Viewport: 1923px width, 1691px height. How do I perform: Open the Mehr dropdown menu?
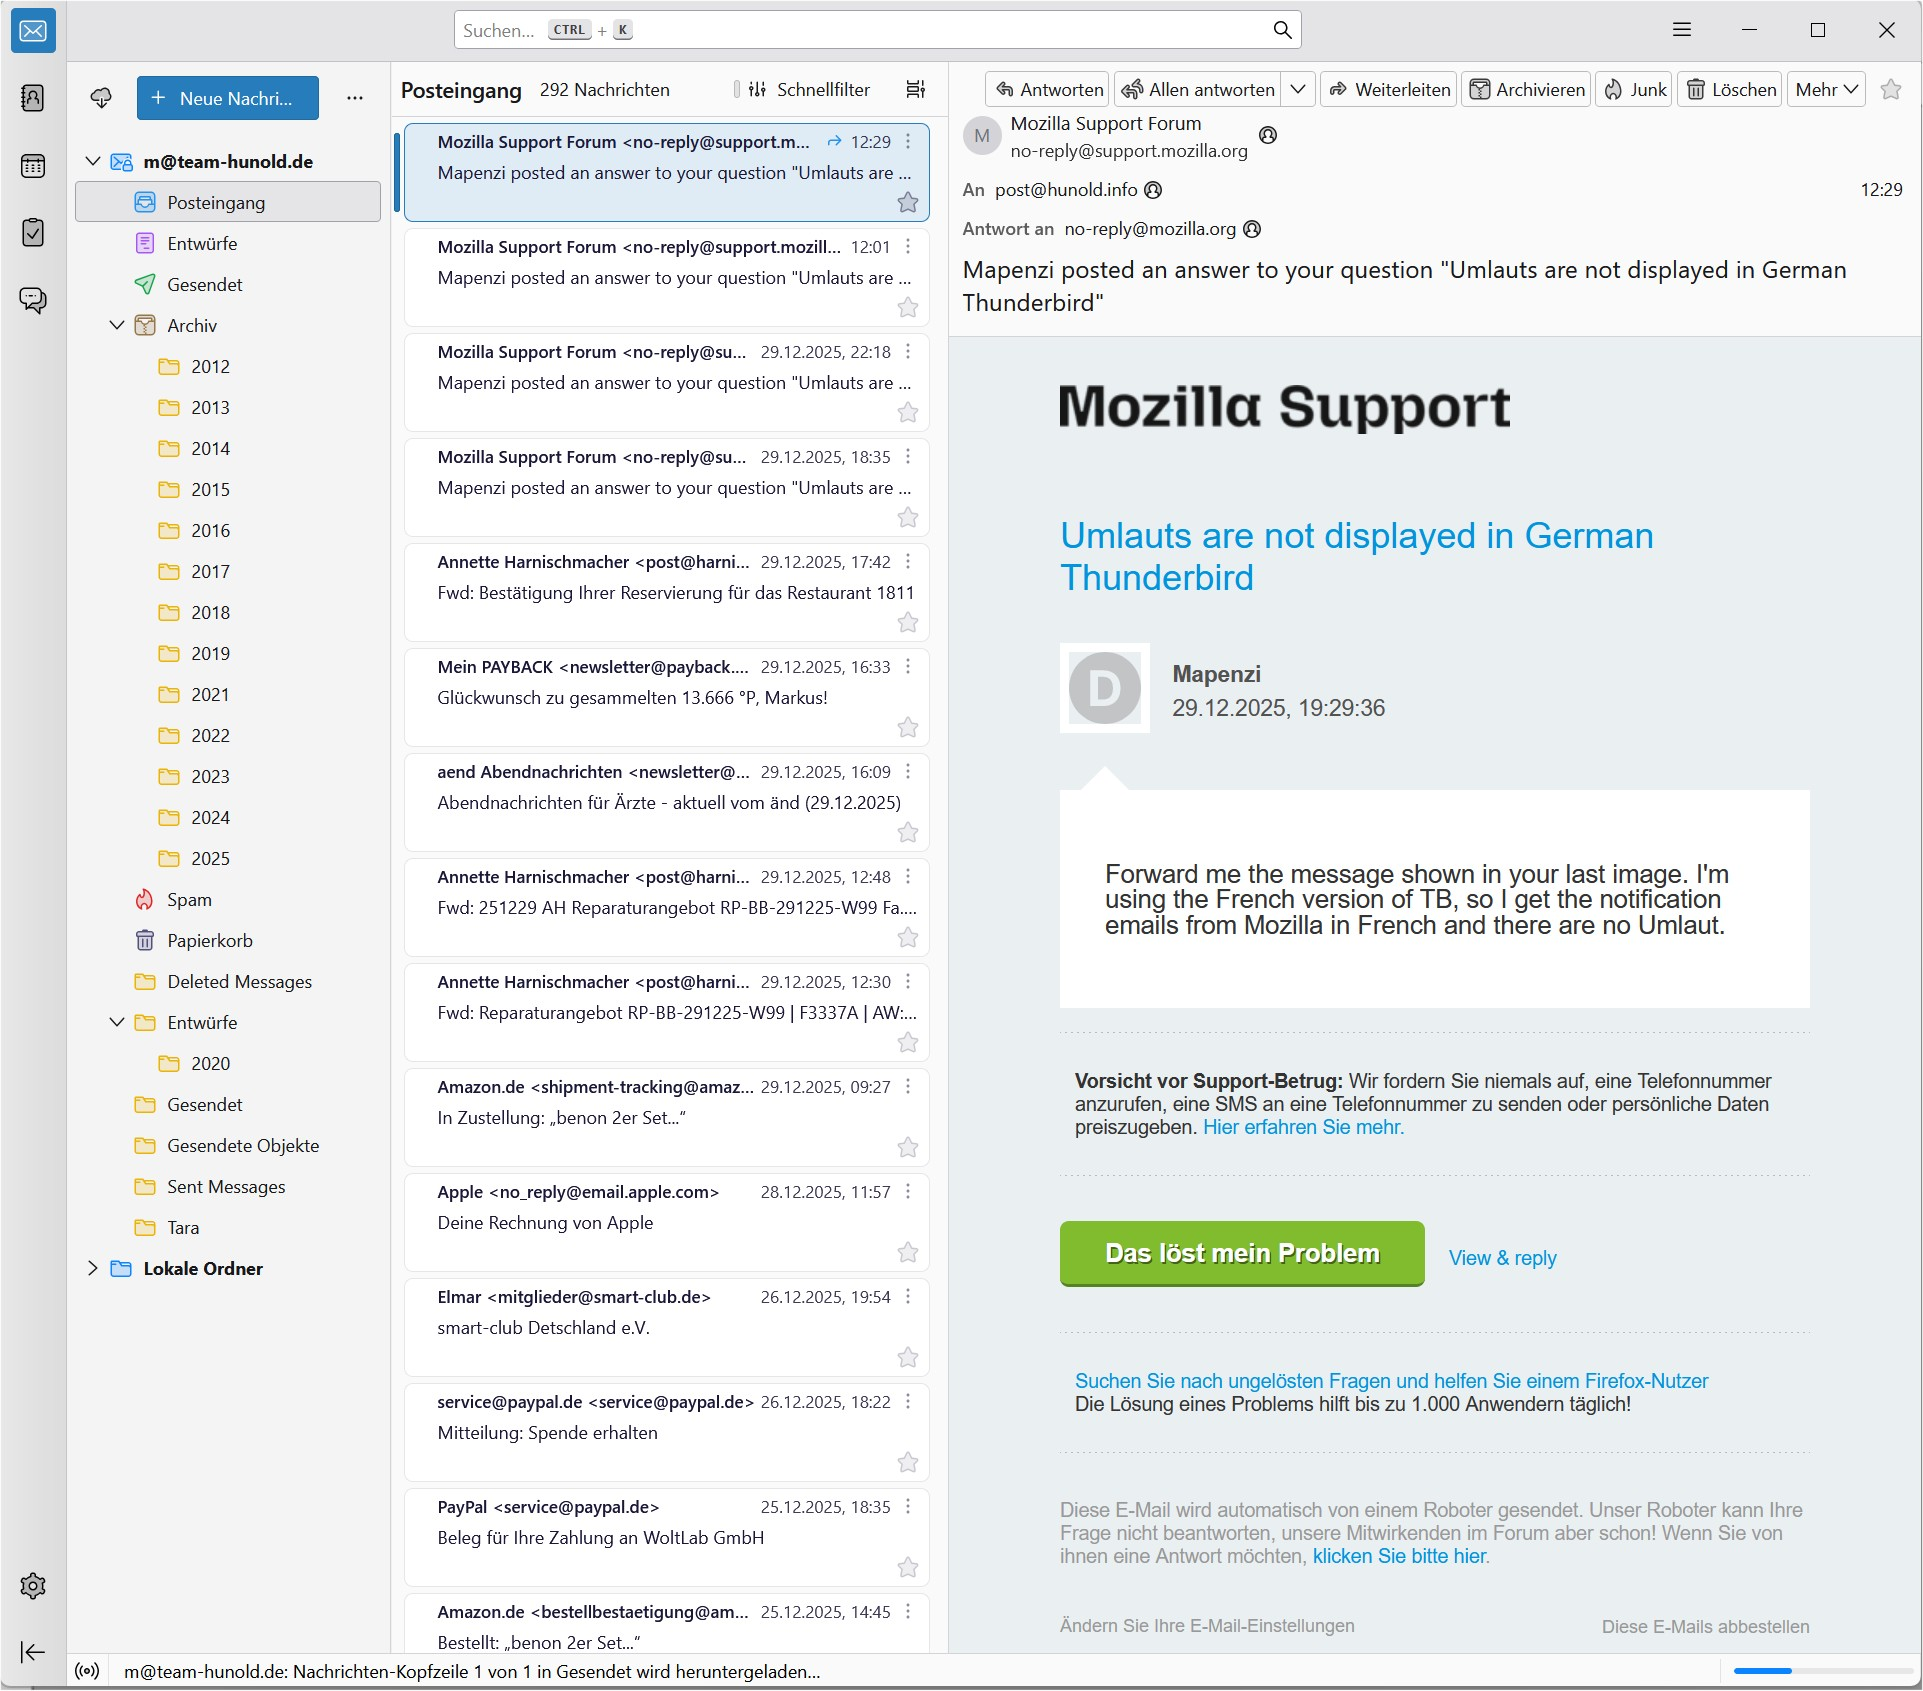coord(1826,90)
